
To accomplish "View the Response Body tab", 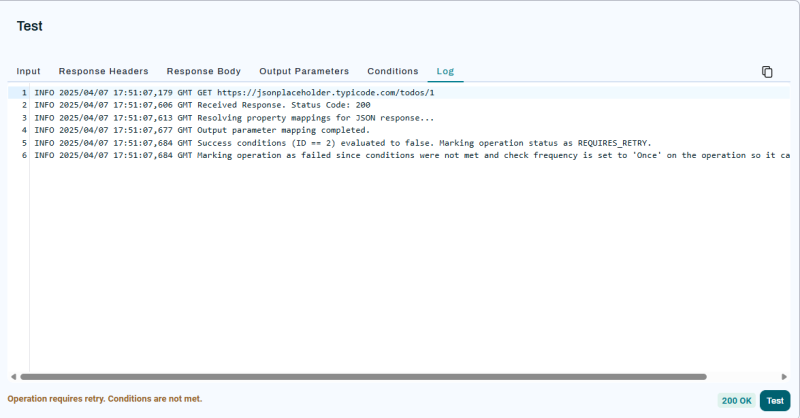I will (204, 71).
